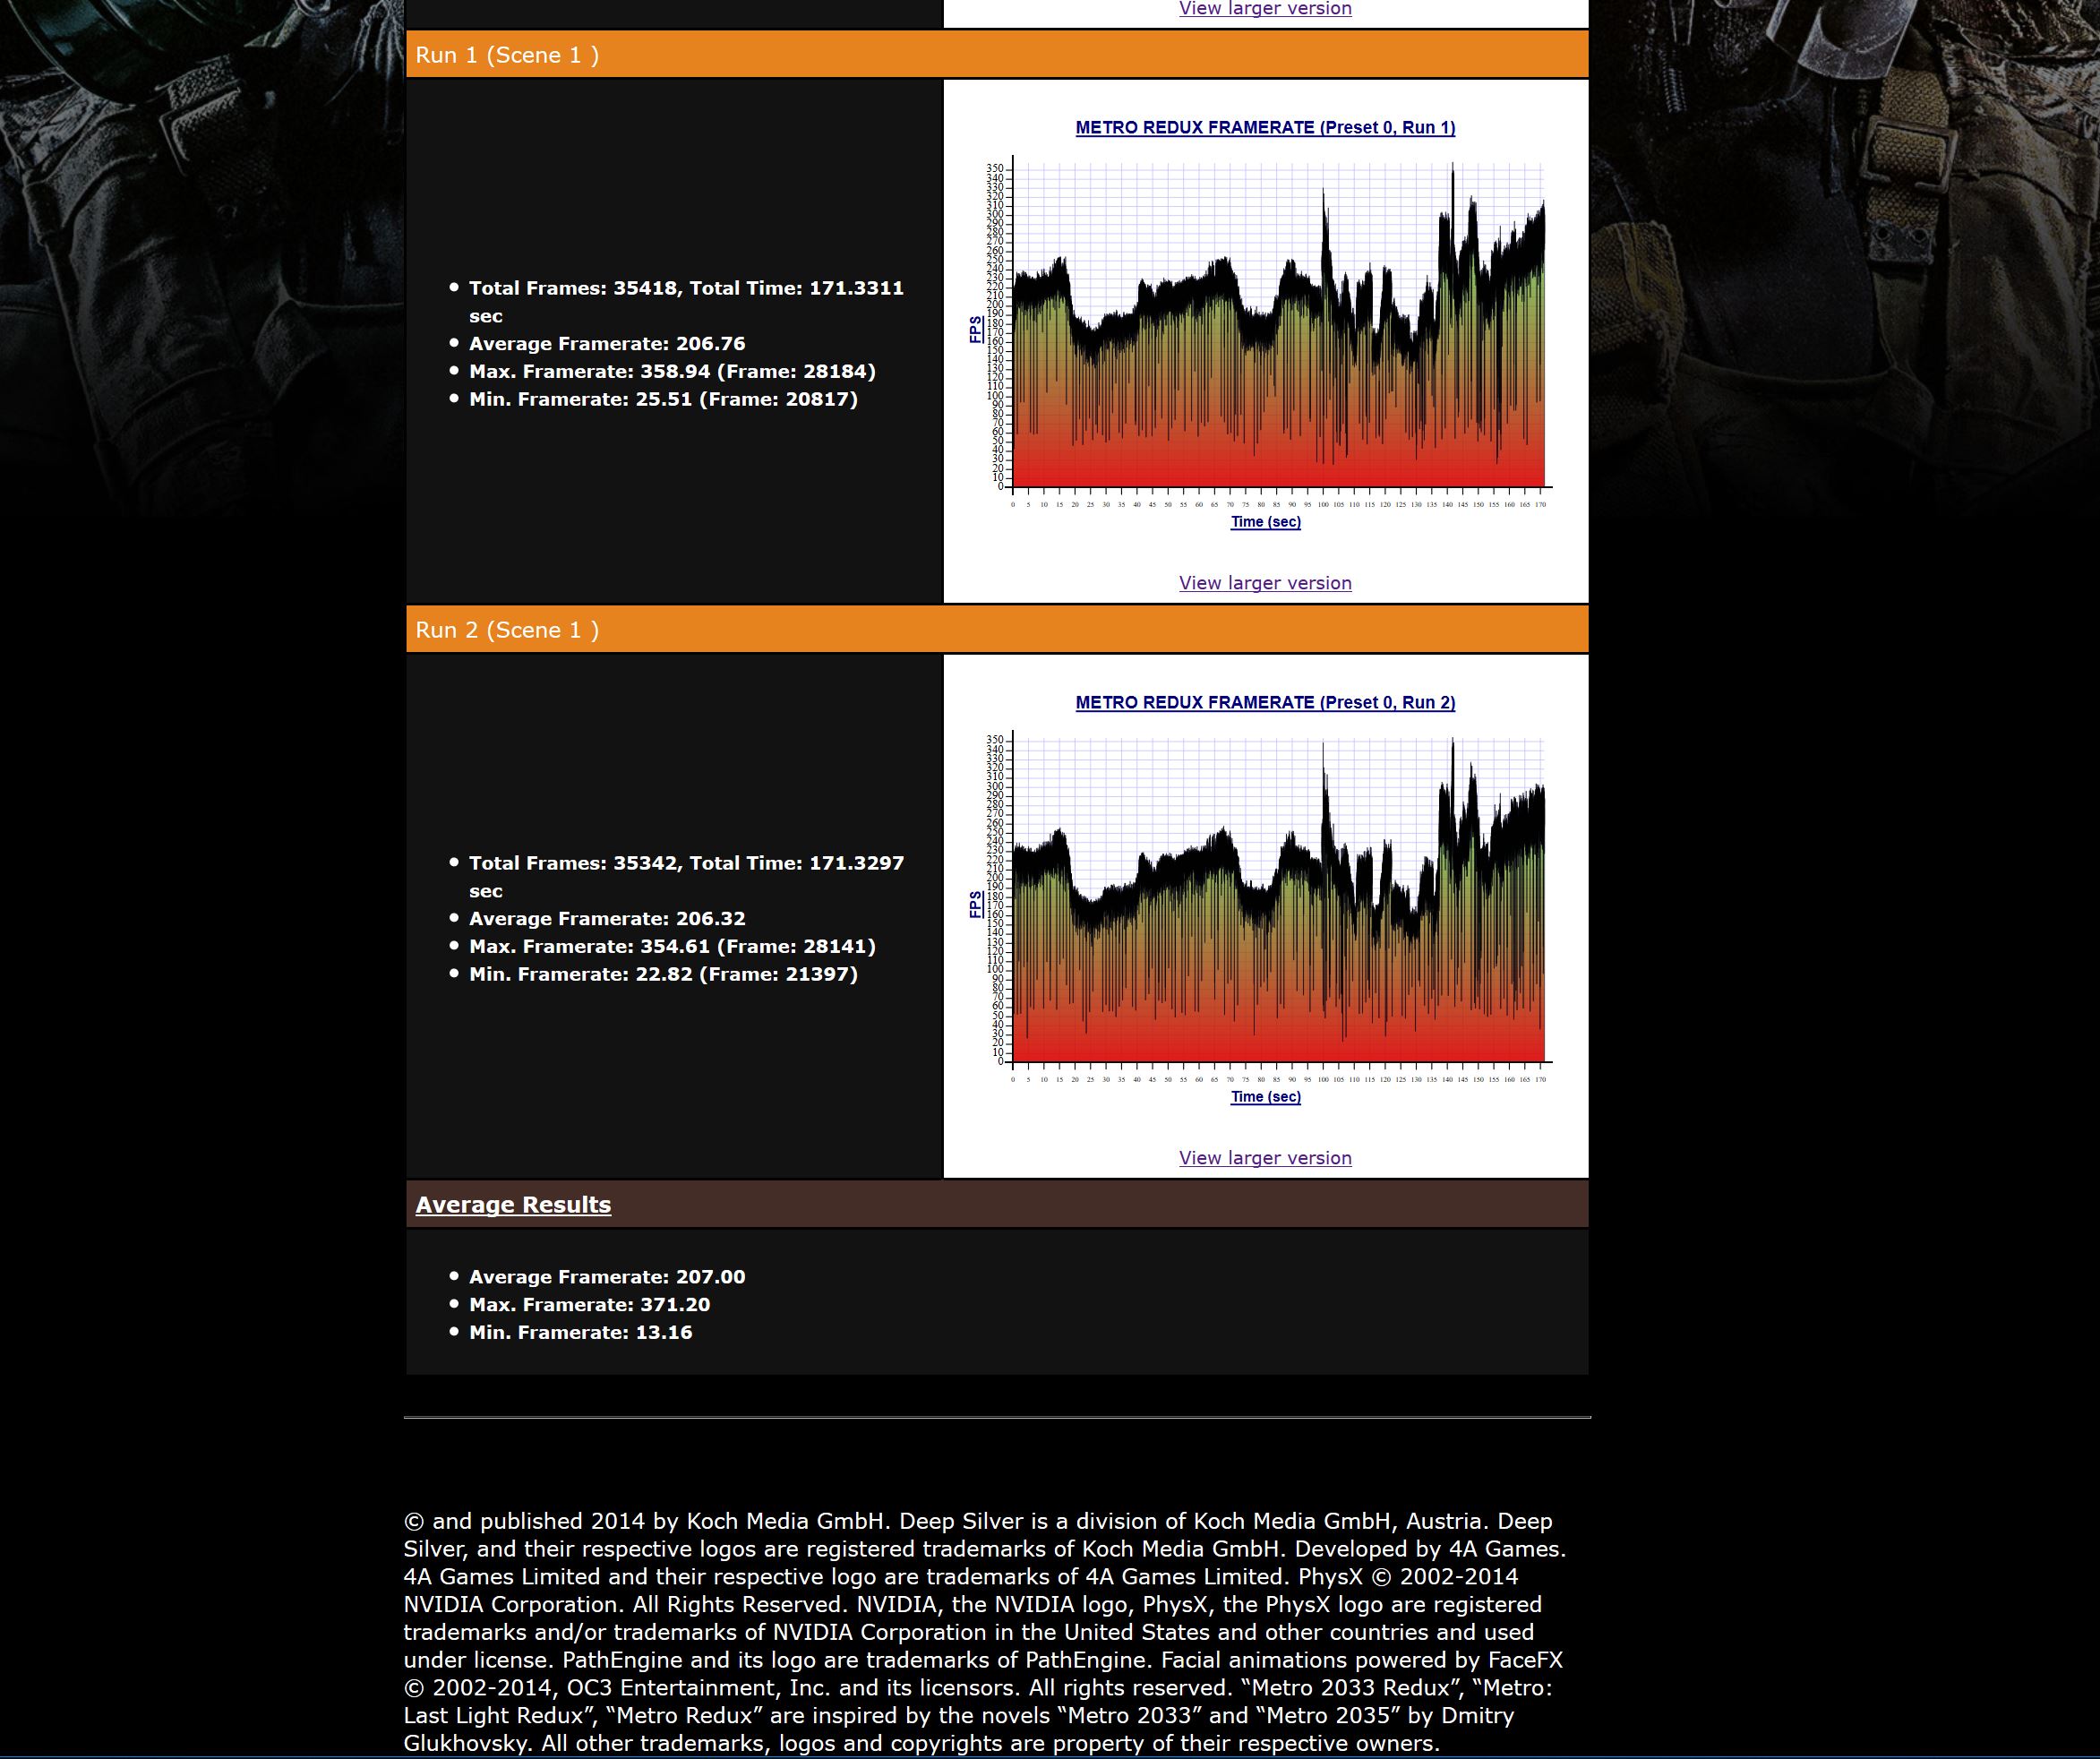
Task: Click chart title for Preset 0, Run 2
Action: (x=1265, y=703)
